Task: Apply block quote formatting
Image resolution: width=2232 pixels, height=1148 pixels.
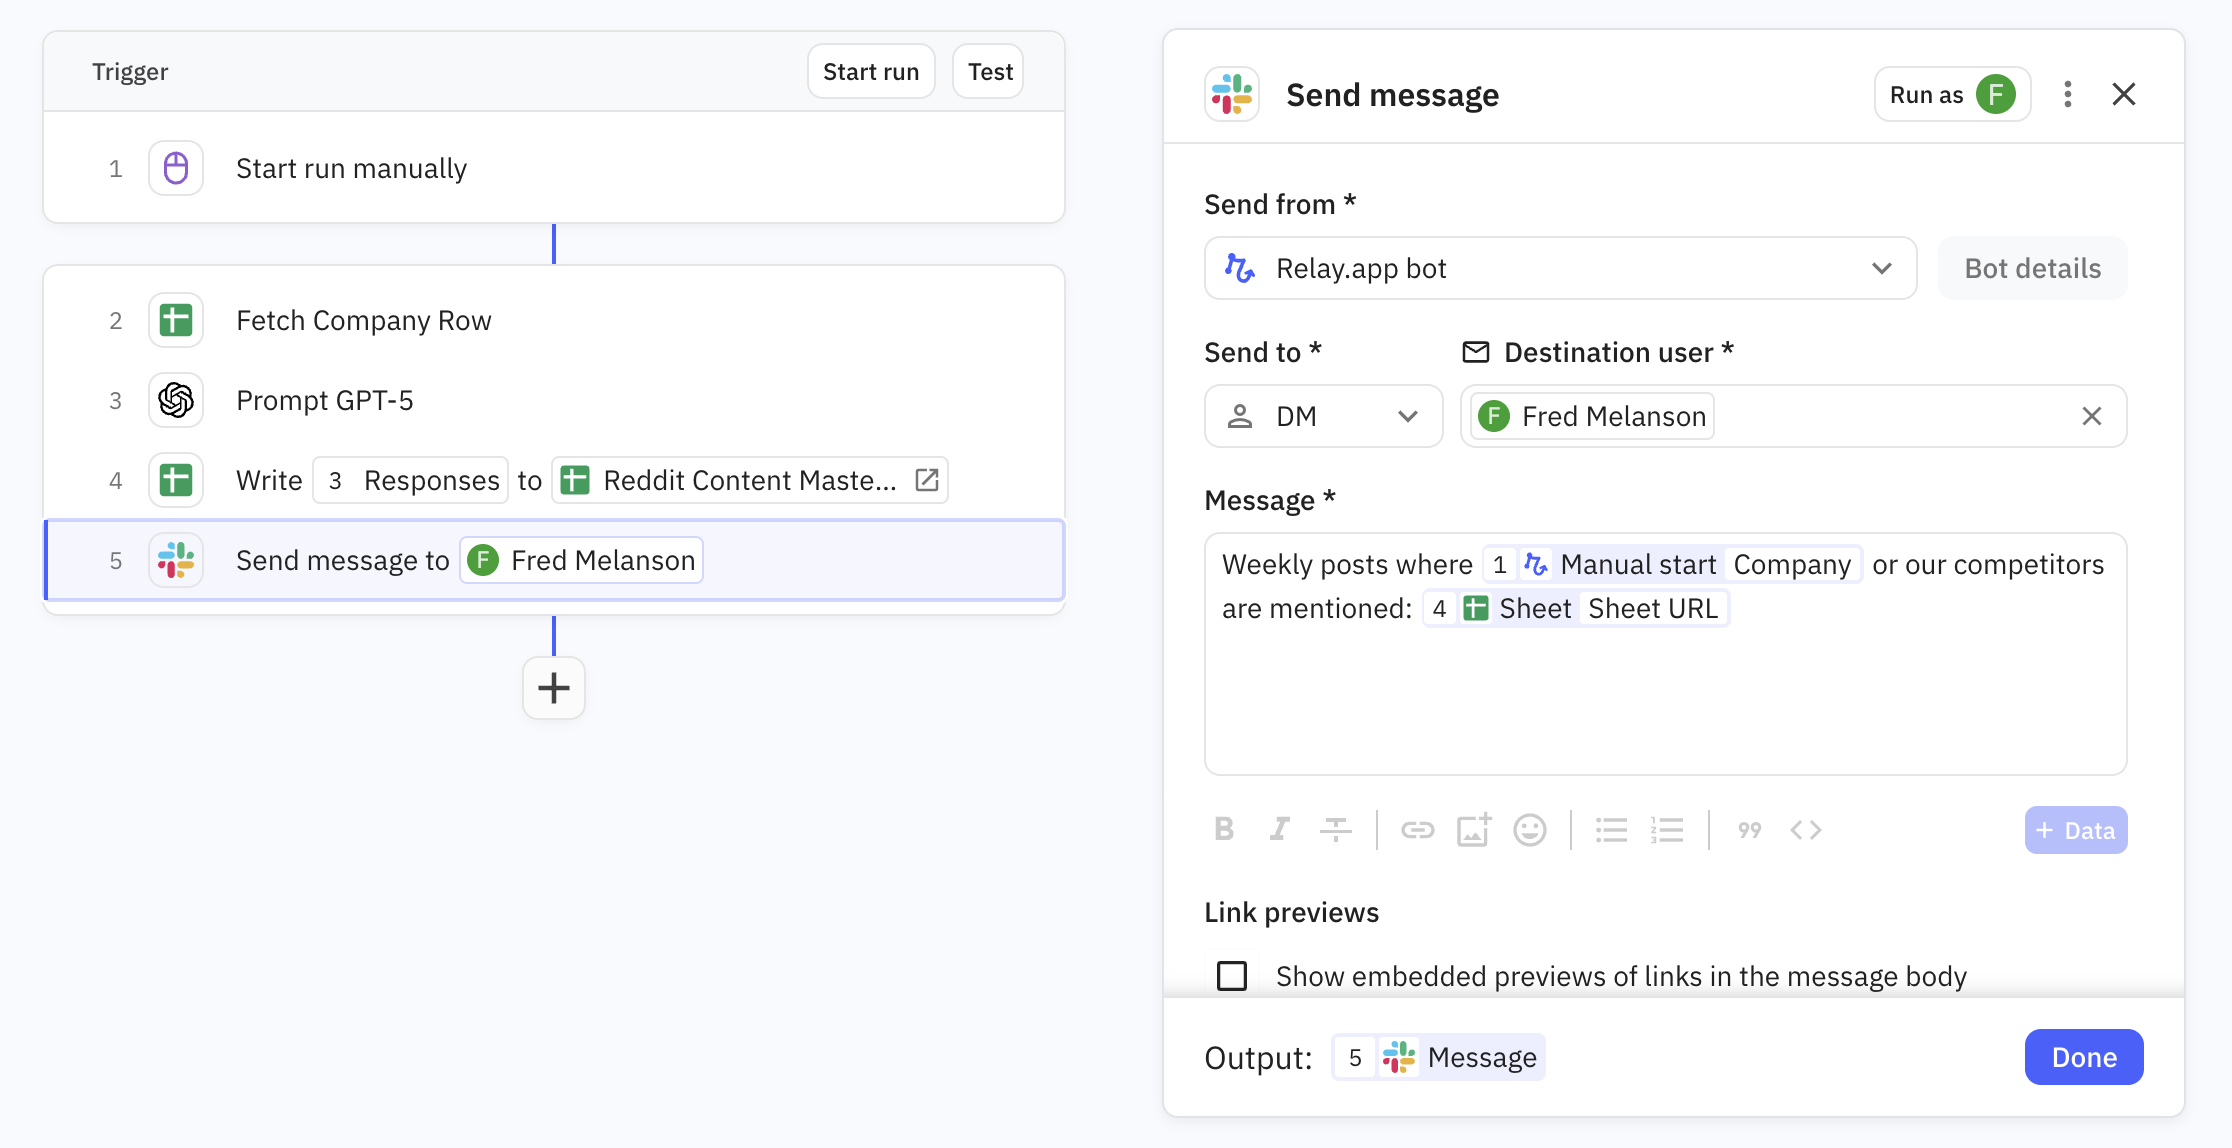Action: (1749, 829)
